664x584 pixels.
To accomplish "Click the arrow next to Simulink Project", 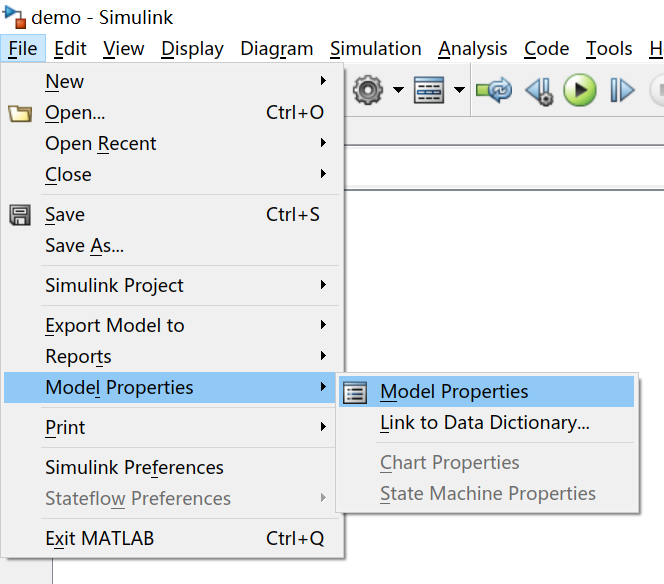I will 323,285.
